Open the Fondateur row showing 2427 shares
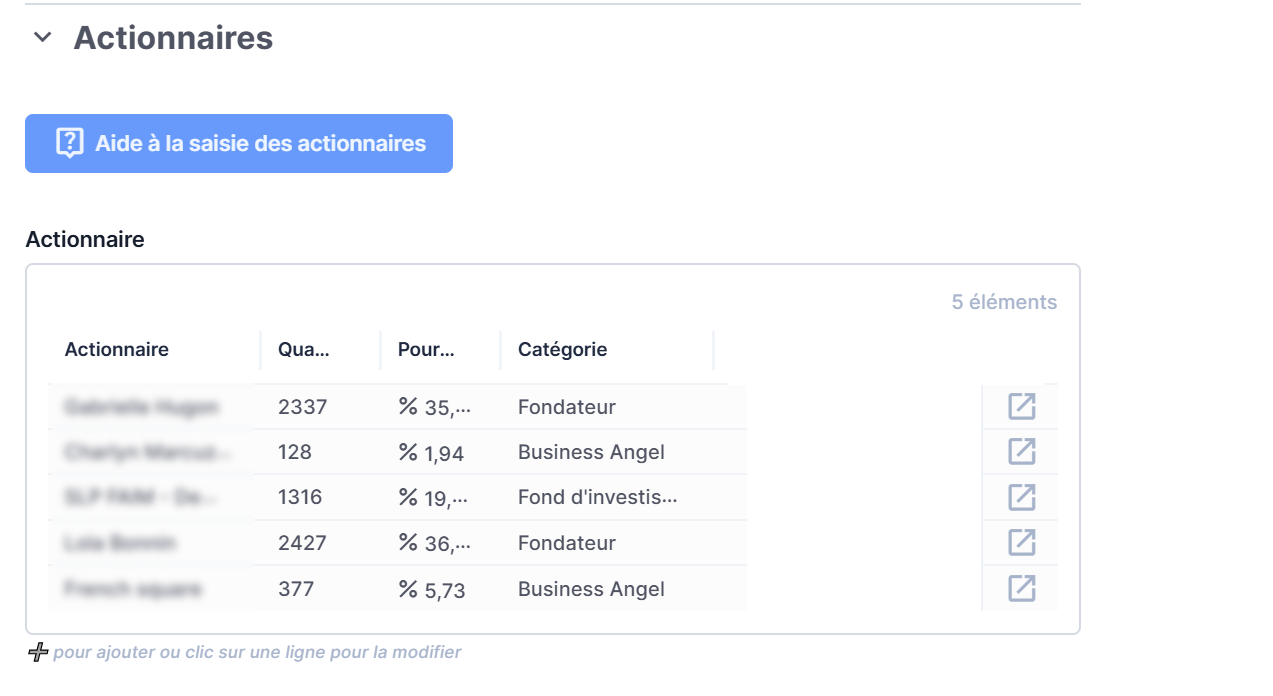 (x=1020, y=542)
